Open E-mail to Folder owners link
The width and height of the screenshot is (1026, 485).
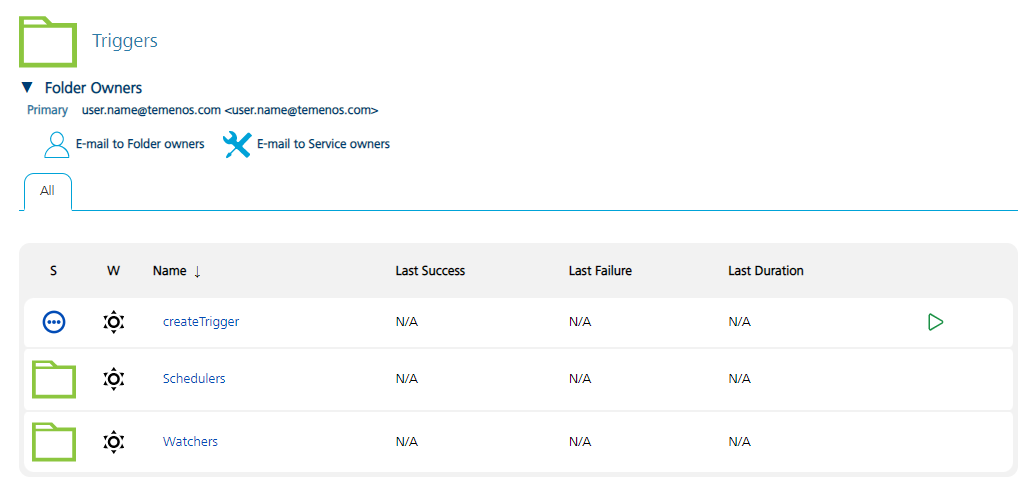140,144
